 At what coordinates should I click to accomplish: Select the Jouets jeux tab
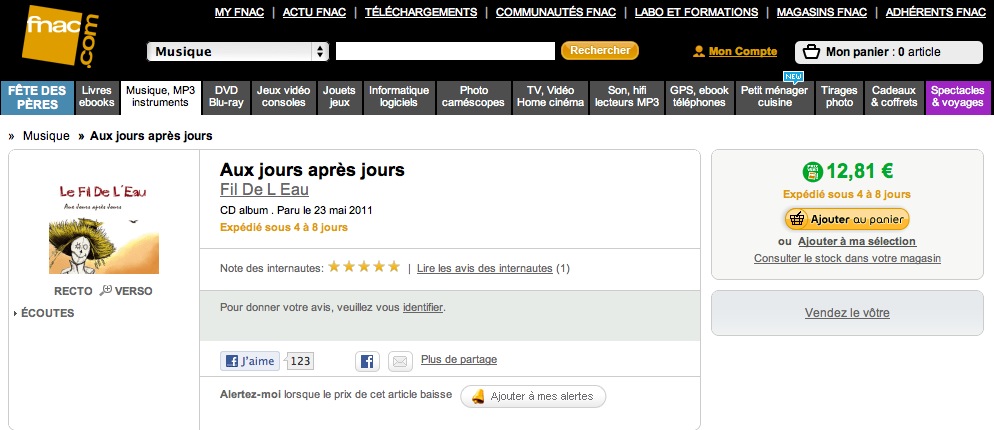point(339,98)
